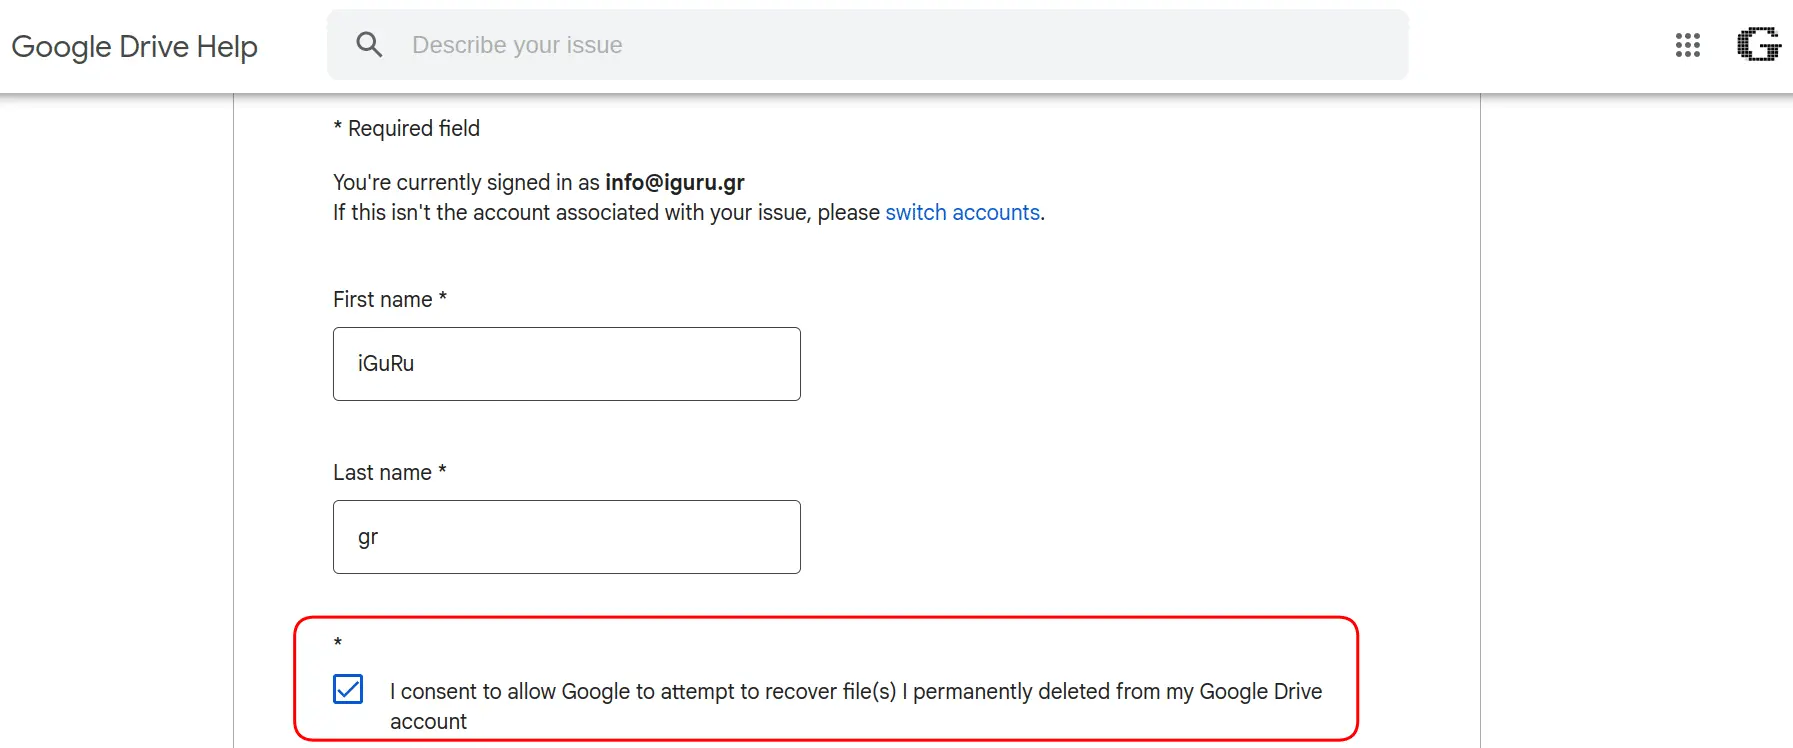The width and height of the screenshot is (1793, 748).
Task: Click the consent statement label text
Action: (x=856, y=706)
